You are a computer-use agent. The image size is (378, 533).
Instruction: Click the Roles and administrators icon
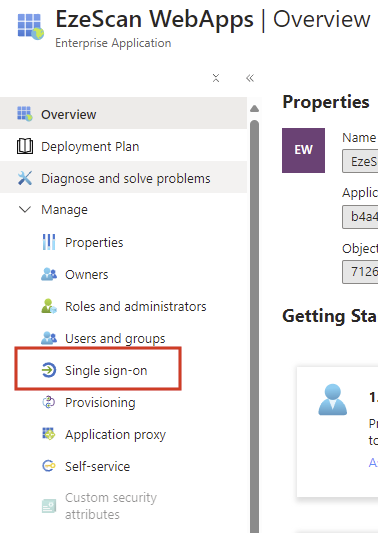49,306
